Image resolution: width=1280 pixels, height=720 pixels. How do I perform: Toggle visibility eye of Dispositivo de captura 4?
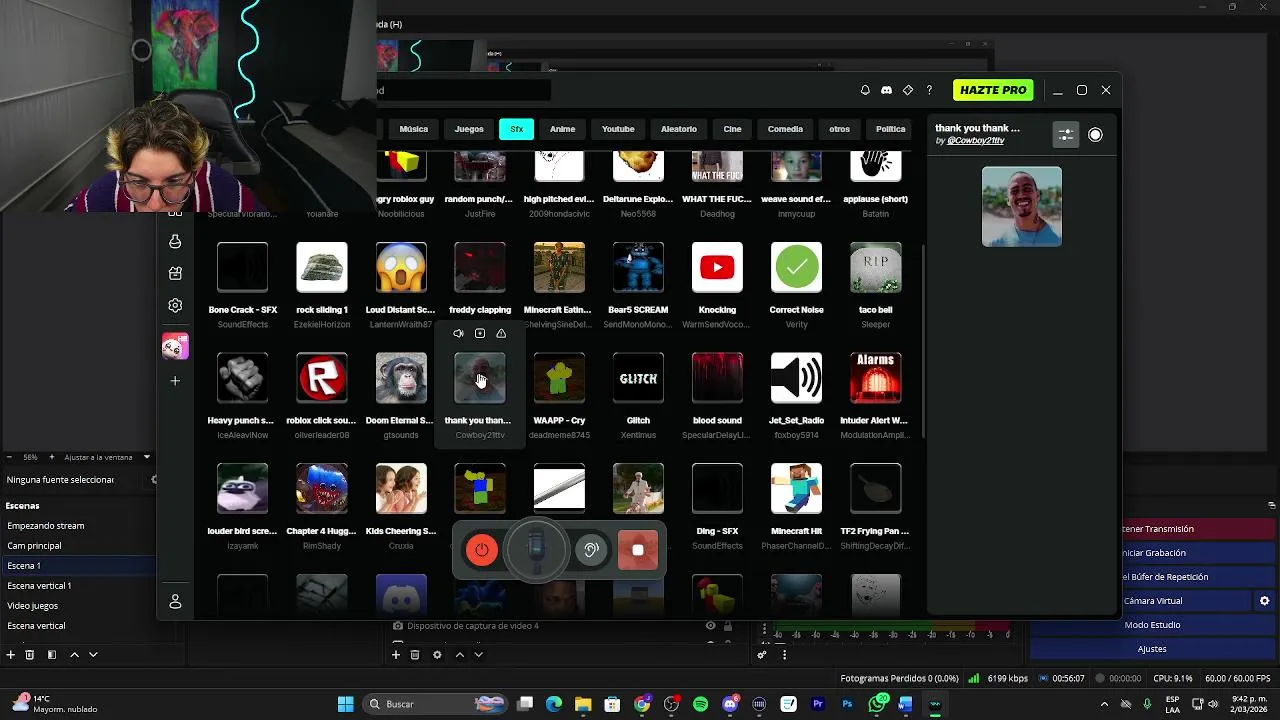point(711,626)
